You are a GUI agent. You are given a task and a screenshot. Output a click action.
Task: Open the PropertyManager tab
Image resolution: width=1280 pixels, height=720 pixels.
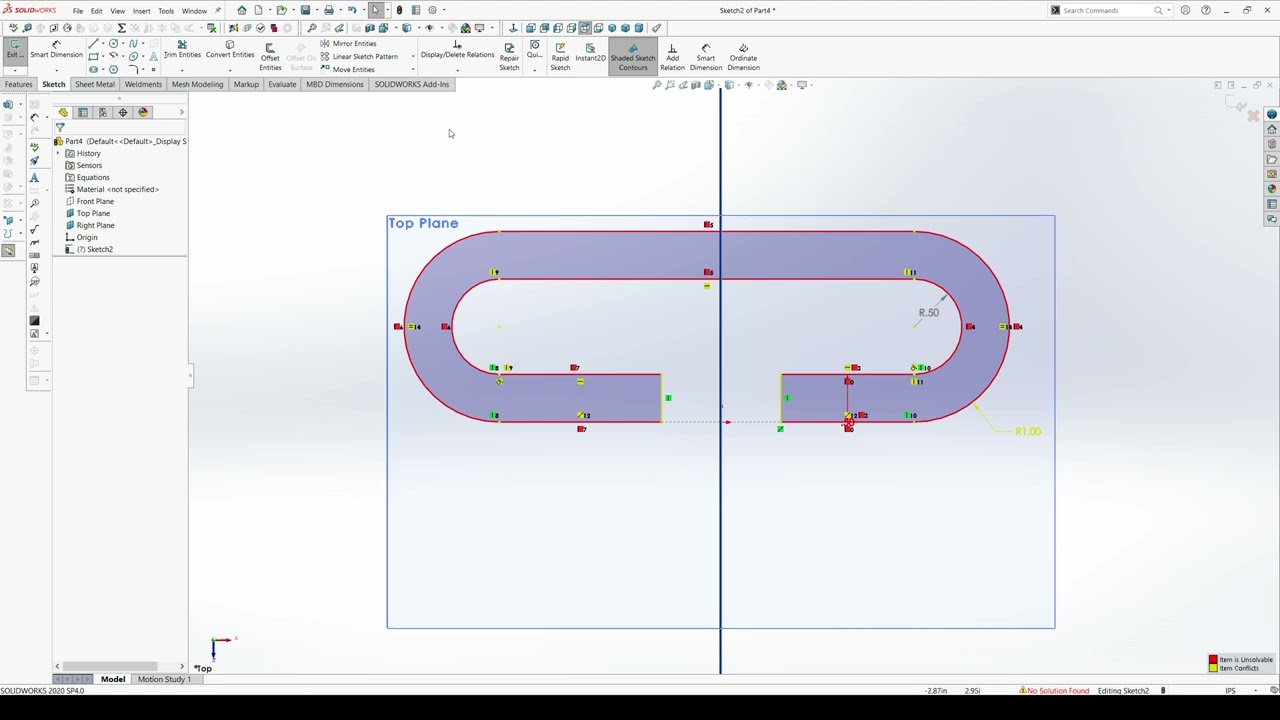83,112
